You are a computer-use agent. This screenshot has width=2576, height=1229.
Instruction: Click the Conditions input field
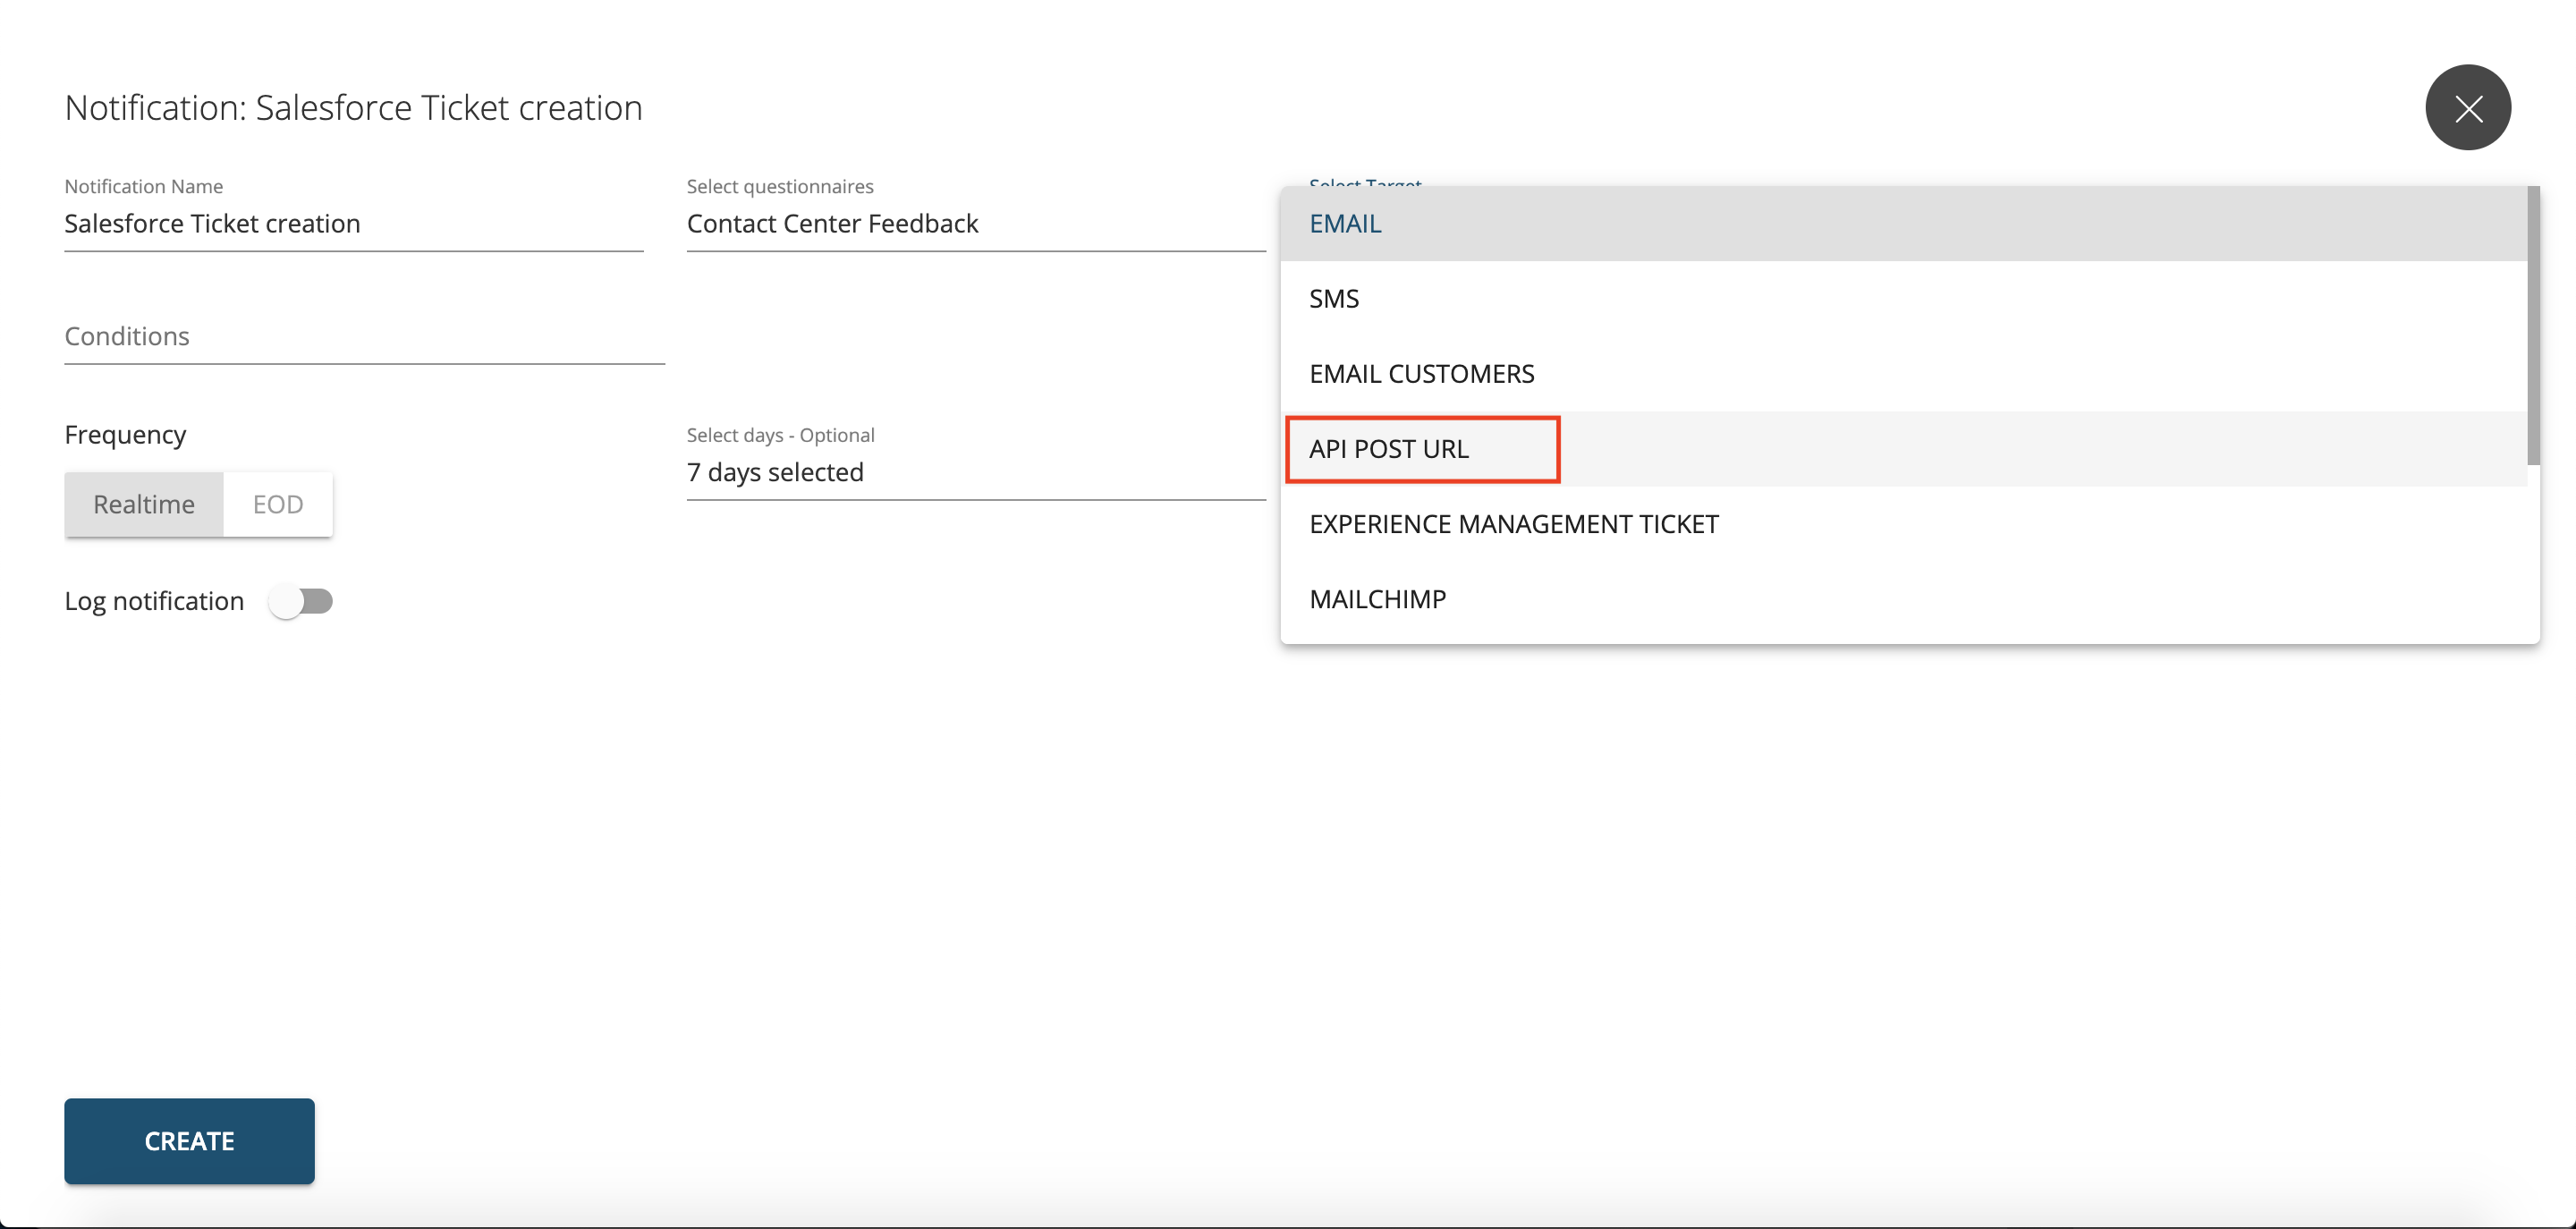pyautogui.click(x=364, y=337)
